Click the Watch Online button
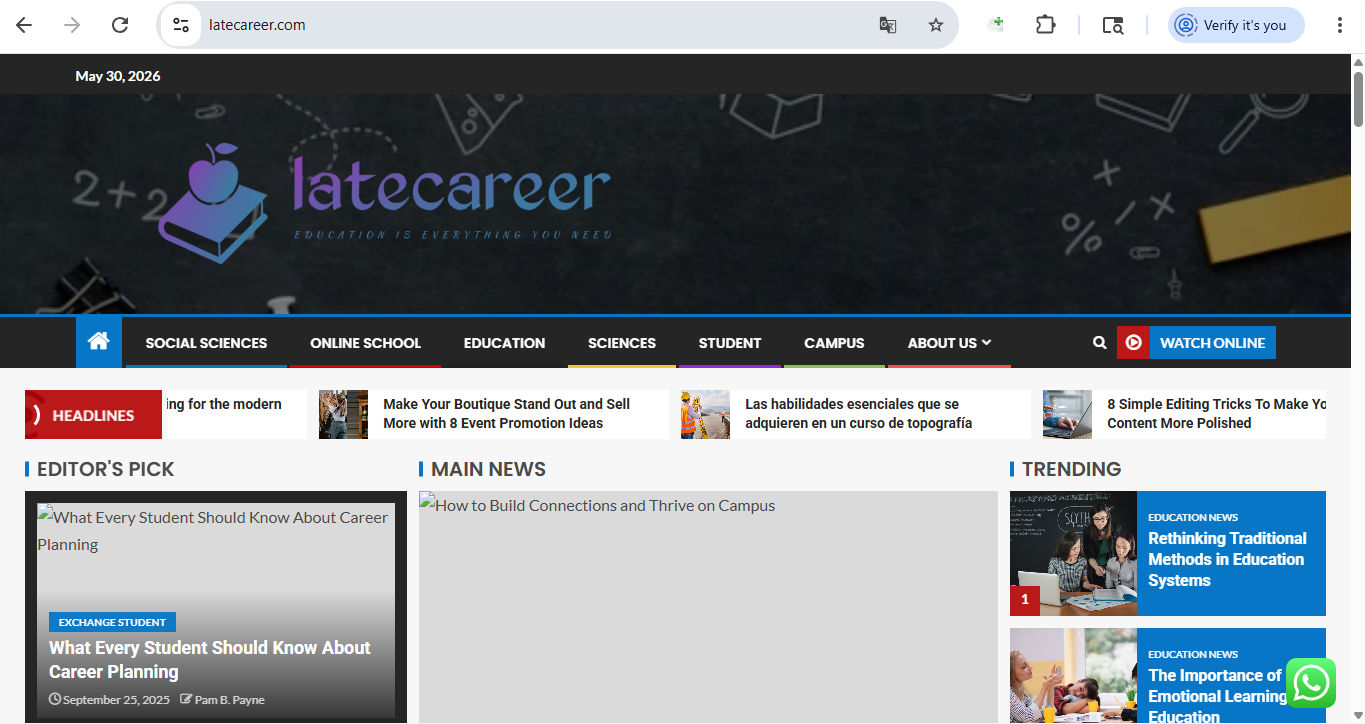1365x724 pixels. (1212, 342)
